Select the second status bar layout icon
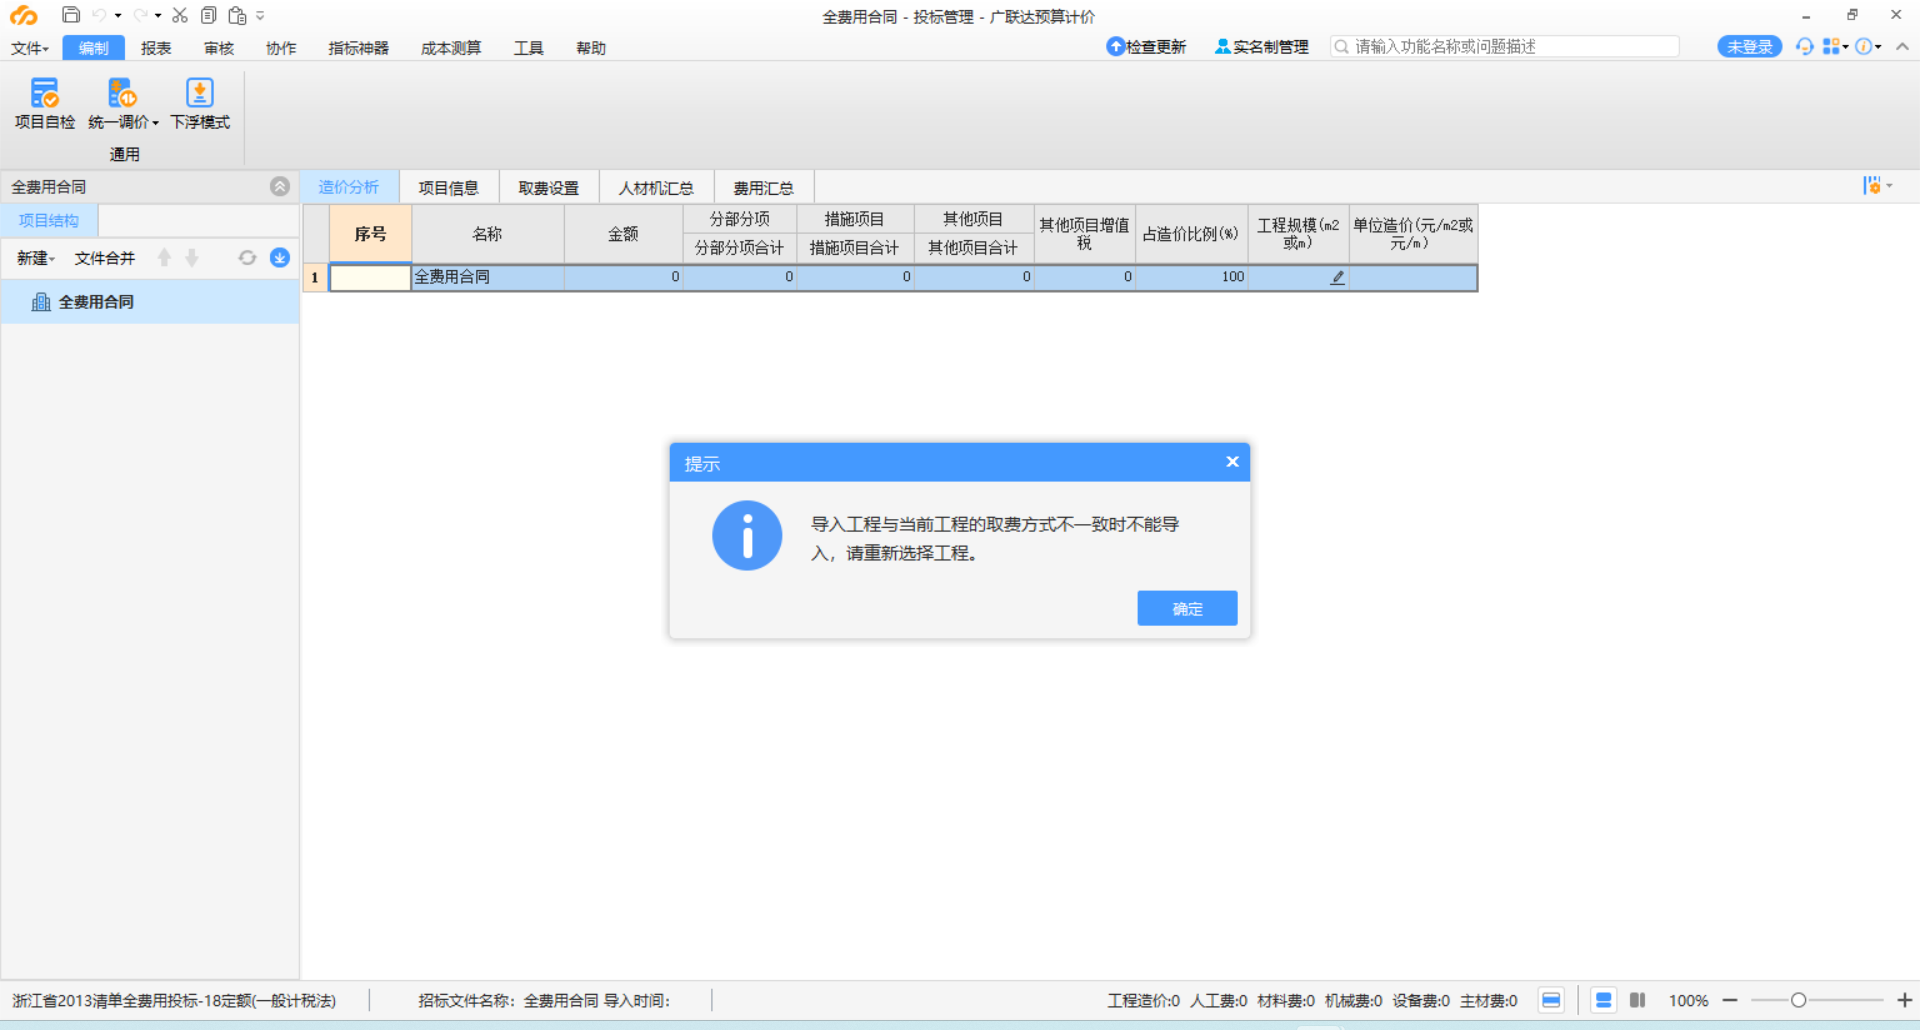Image resolution: width=1920 pixels, height=1030 pixels. (1604, 1000)
